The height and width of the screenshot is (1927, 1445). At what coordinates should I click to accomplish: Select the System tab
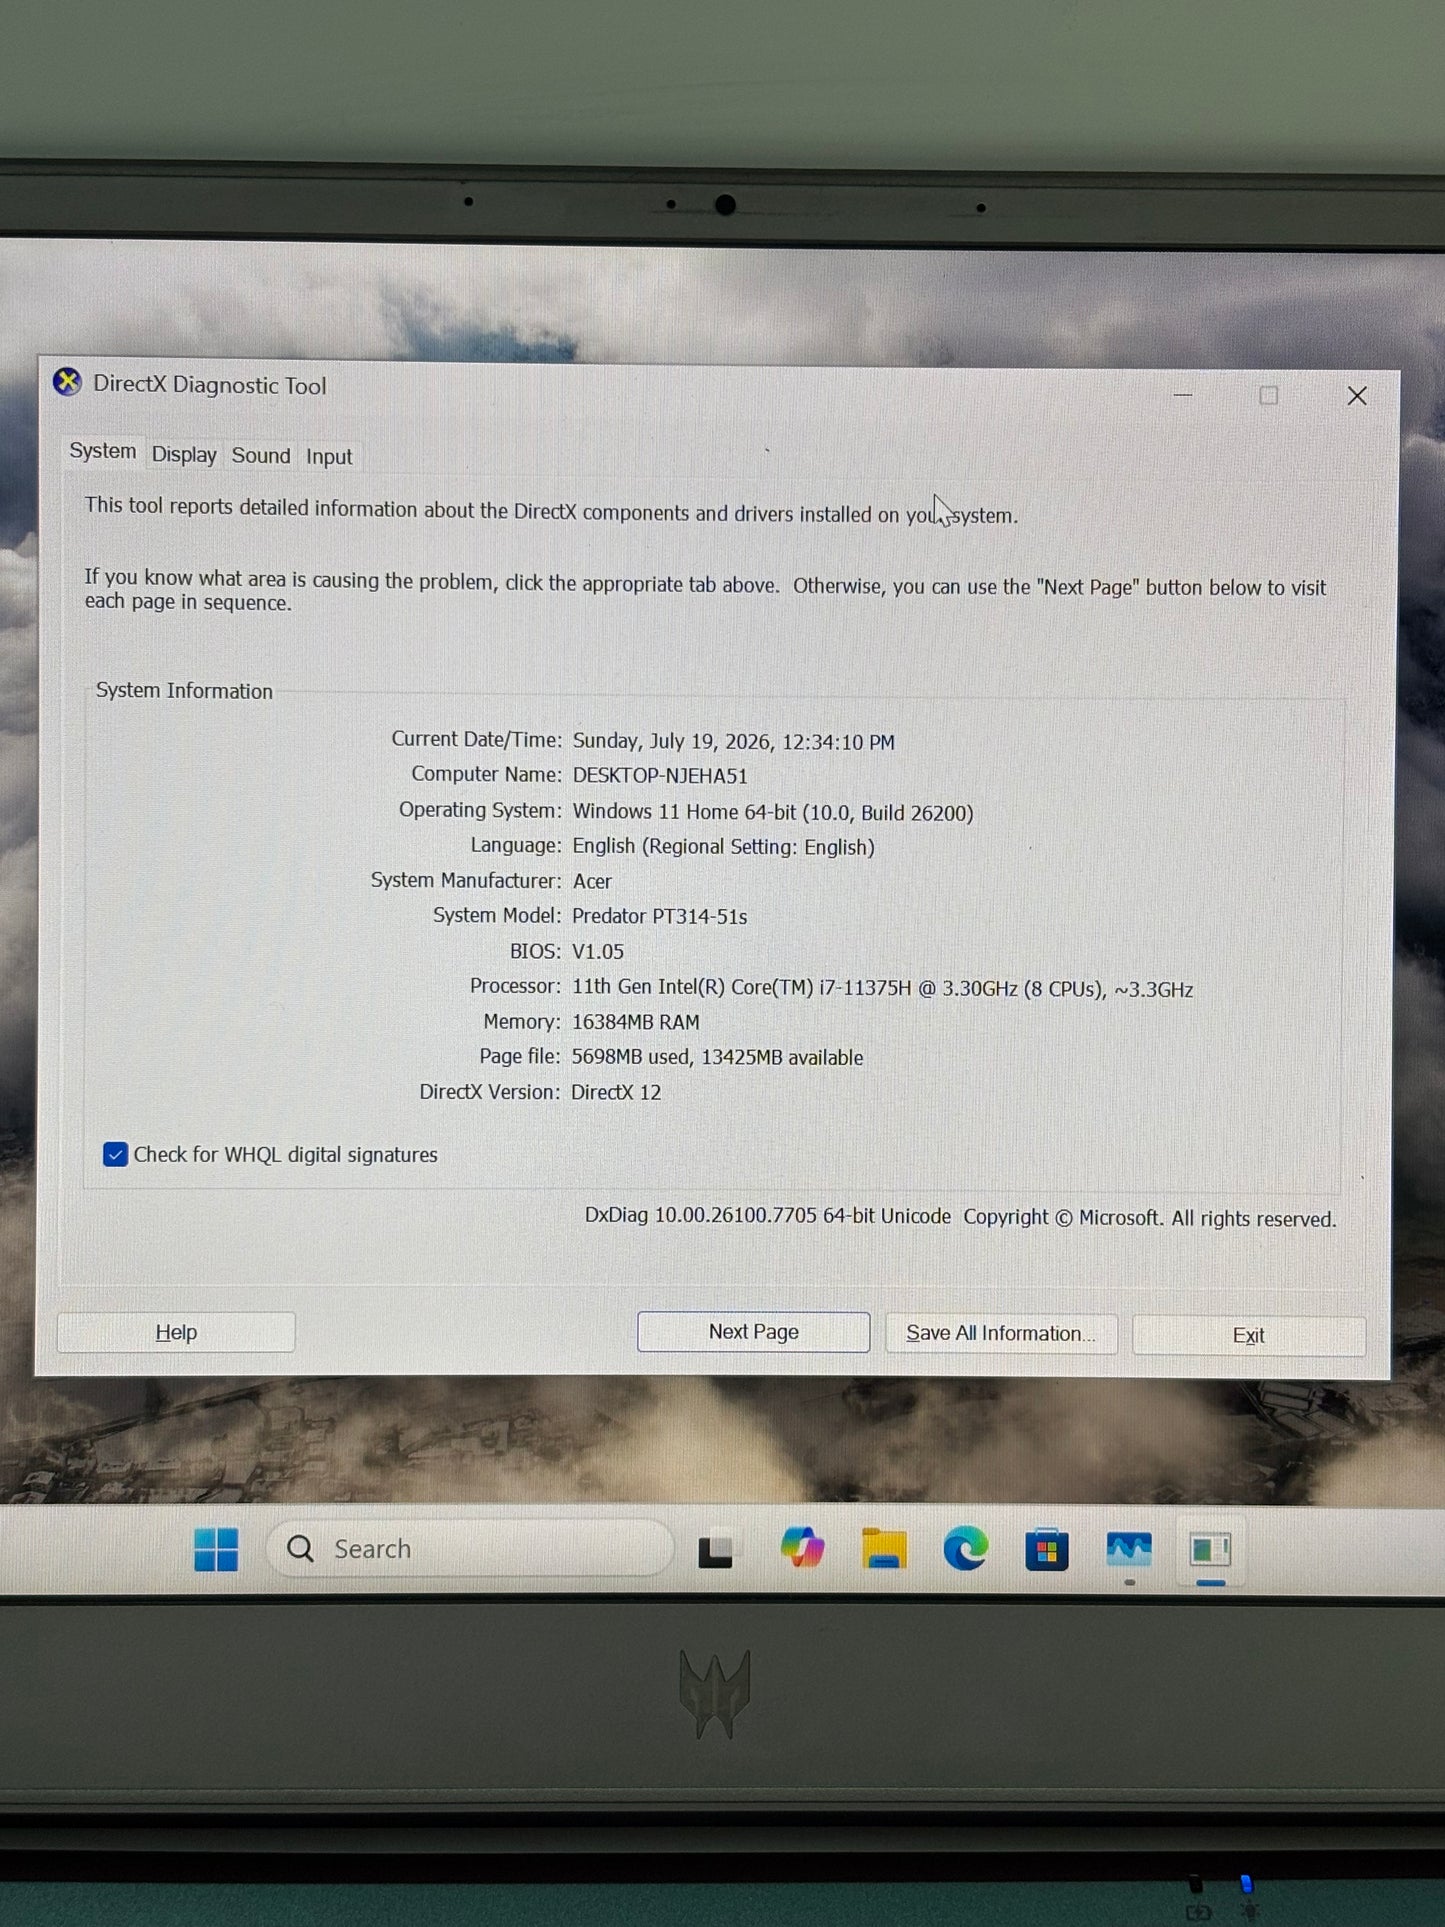coord(102,451)
